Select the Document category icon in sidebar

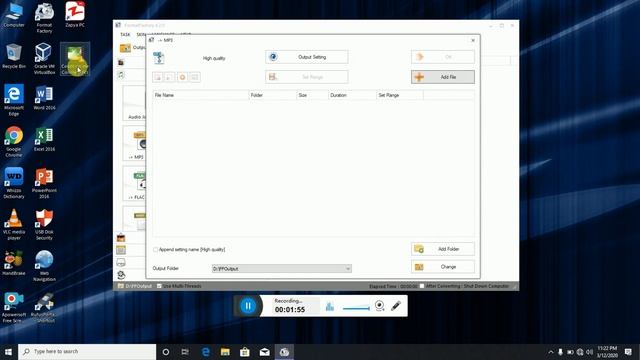coord(121,250)
